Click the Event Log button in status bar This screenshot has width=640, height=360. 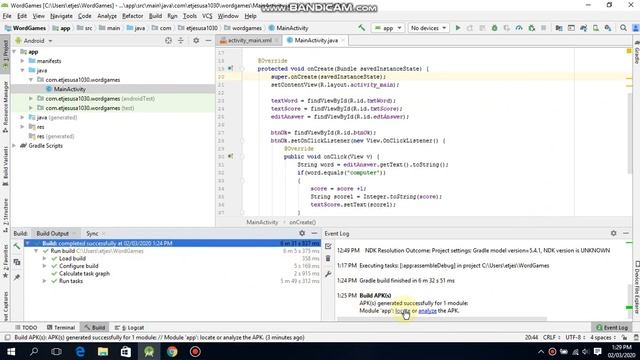coord(611,327)
